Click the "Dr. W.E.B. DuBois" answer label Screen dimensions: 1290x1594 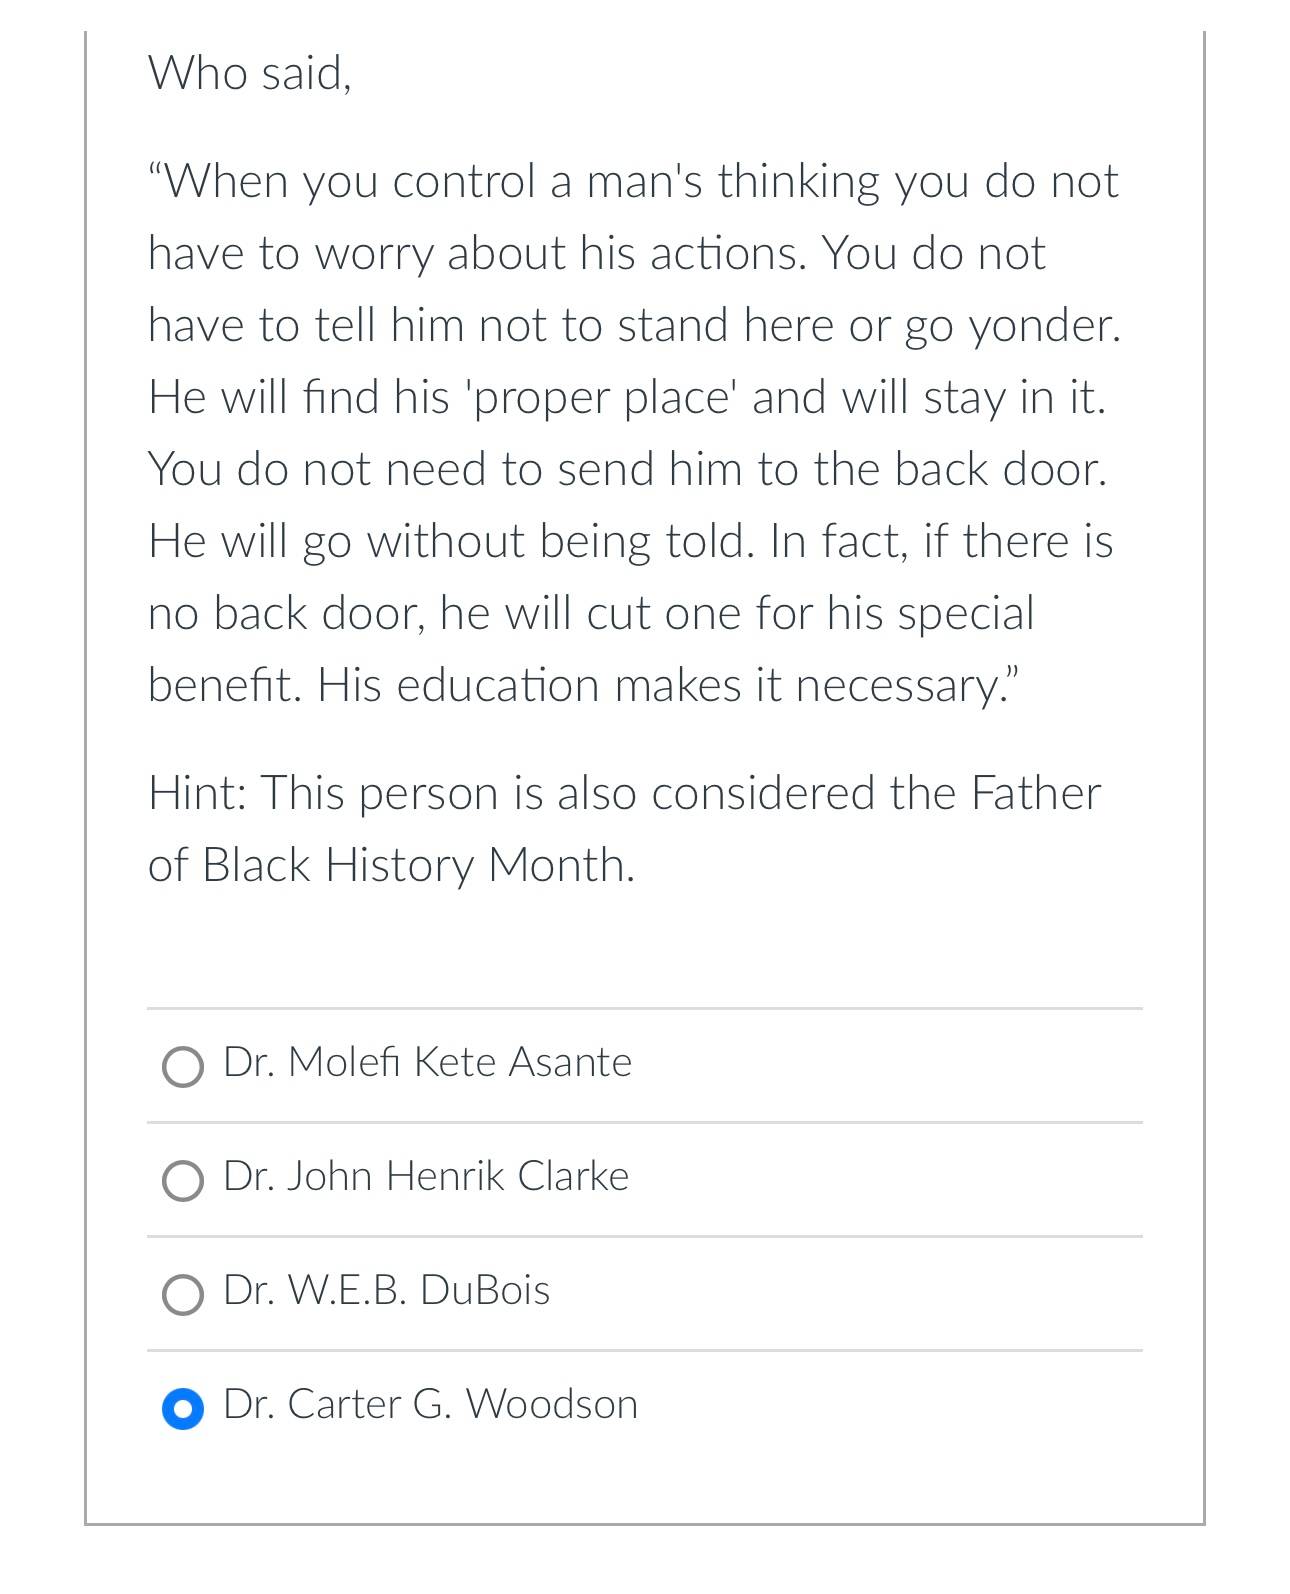click(386, 1290)
